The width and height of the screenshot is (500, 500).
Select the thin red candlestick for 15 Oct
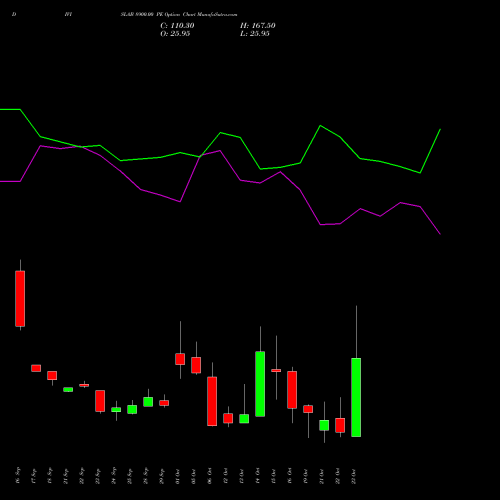point(276,370)
